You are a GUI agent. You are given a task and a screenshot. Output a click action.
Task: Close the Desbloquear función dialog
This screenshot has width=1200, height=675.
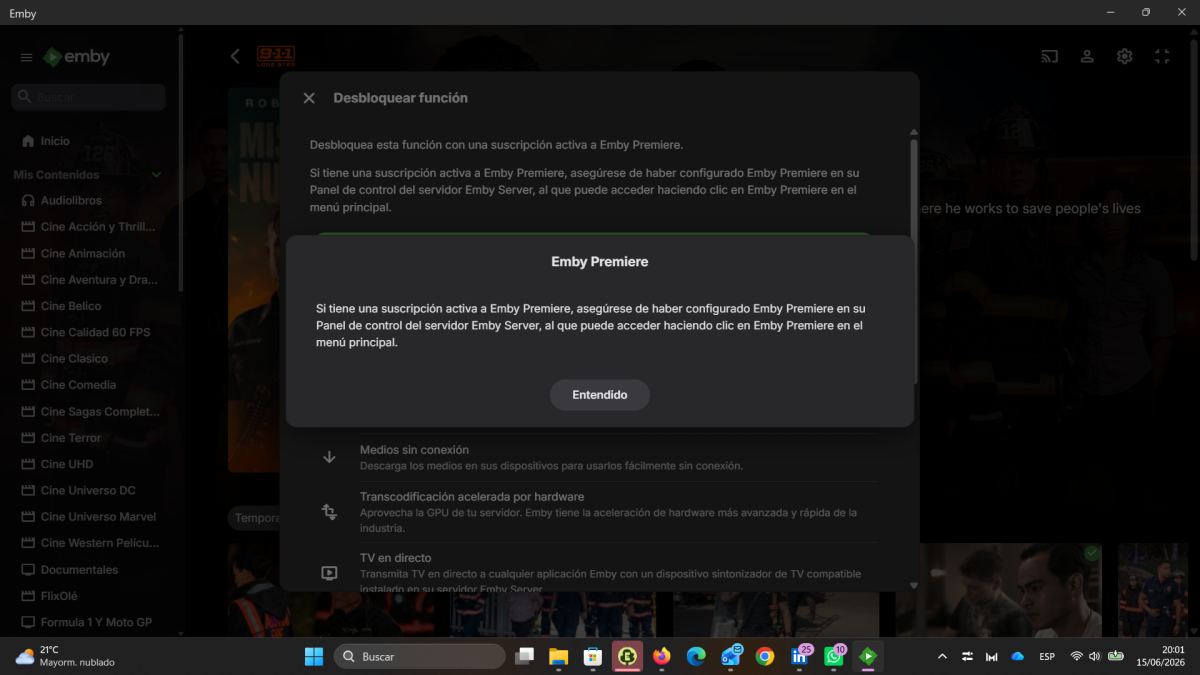click(x=309, y=98)
